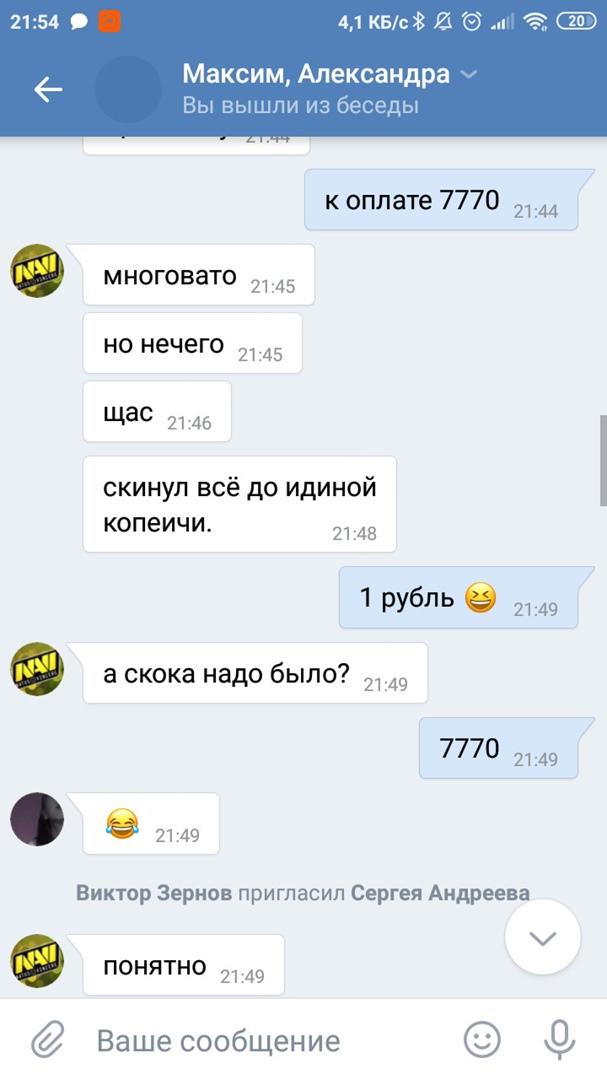The height and width of the screenshot is (1080, 607).
Task: Jump to latest messages with the down-chevron button
Action: 542,938
